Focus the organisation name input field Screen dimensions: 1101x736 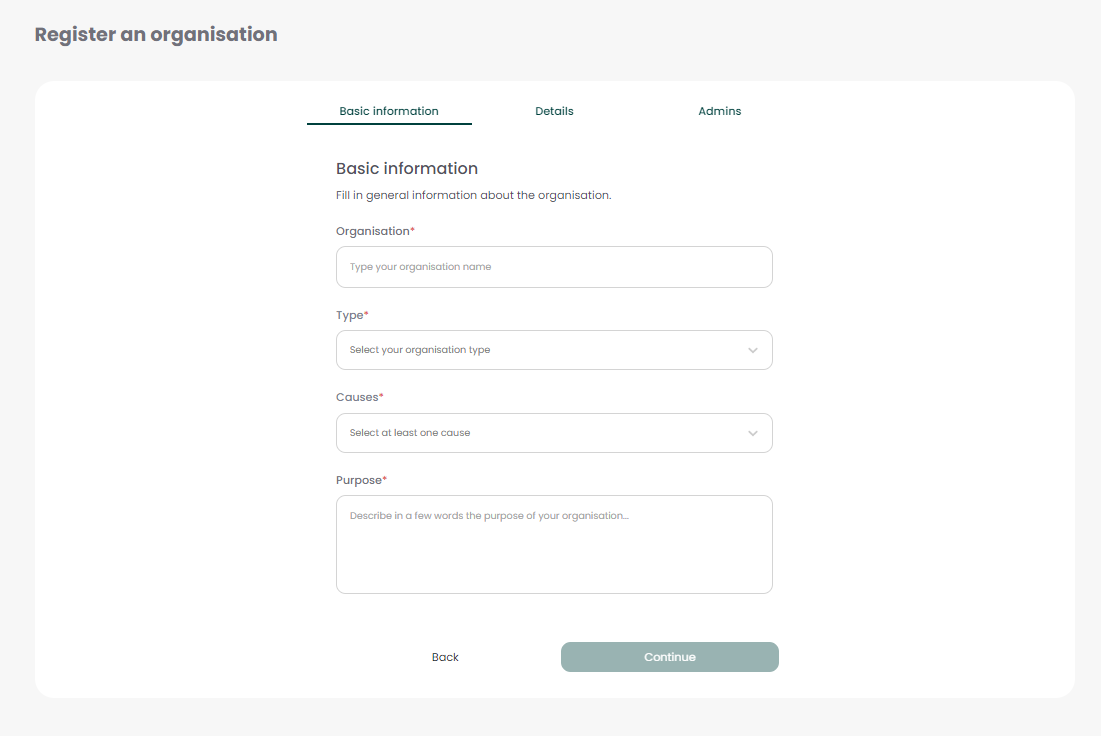[x=554, y=267]
